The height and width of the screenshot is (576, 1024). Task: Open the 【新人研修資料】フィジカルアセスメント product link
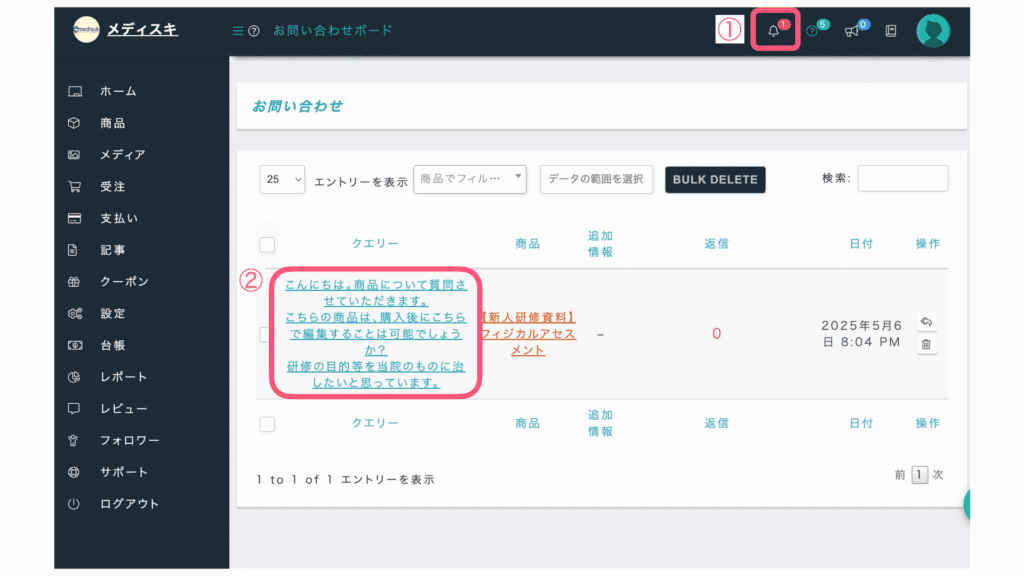[x=528, y=334]
